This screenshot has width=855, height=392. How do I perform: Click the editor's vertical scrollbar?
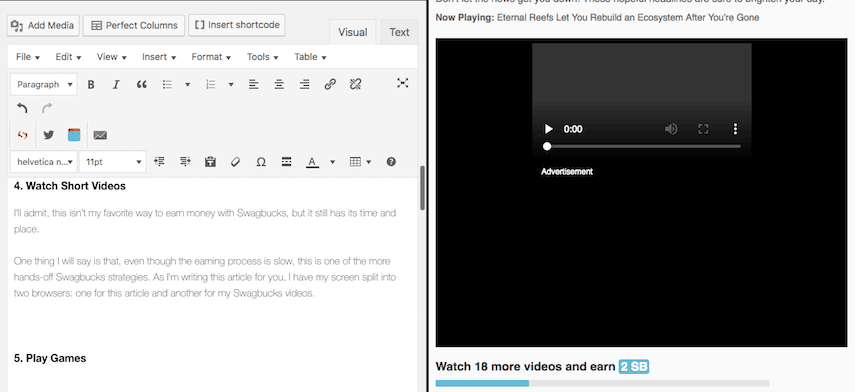[x=423, y=188]
